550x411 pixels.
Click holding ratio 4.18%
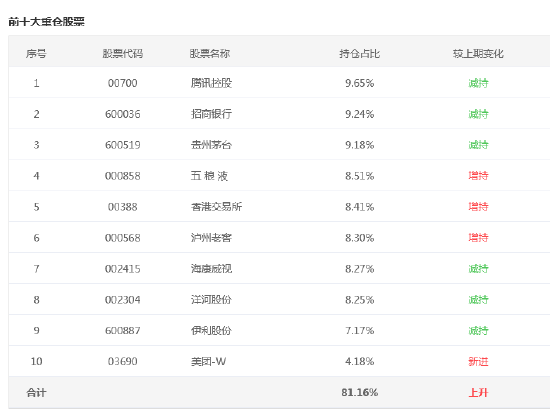point(360,361)
